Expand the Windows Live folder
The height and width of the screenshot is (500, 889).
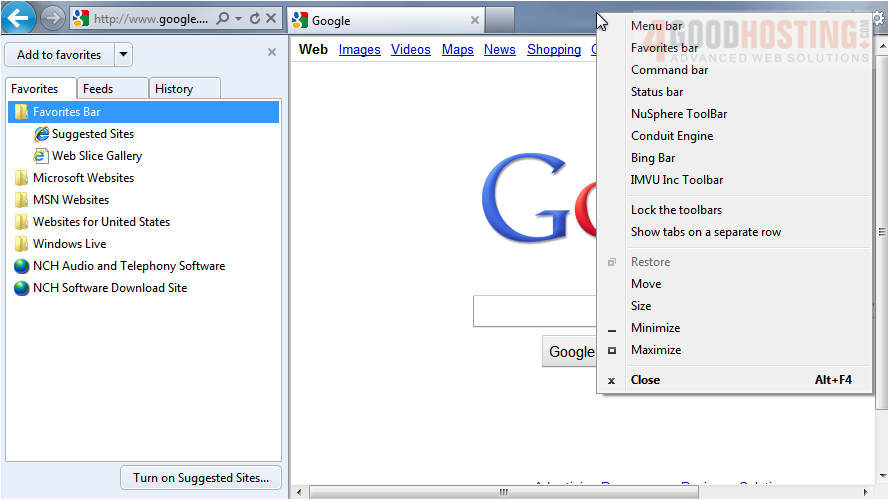[x=69, y=244]
